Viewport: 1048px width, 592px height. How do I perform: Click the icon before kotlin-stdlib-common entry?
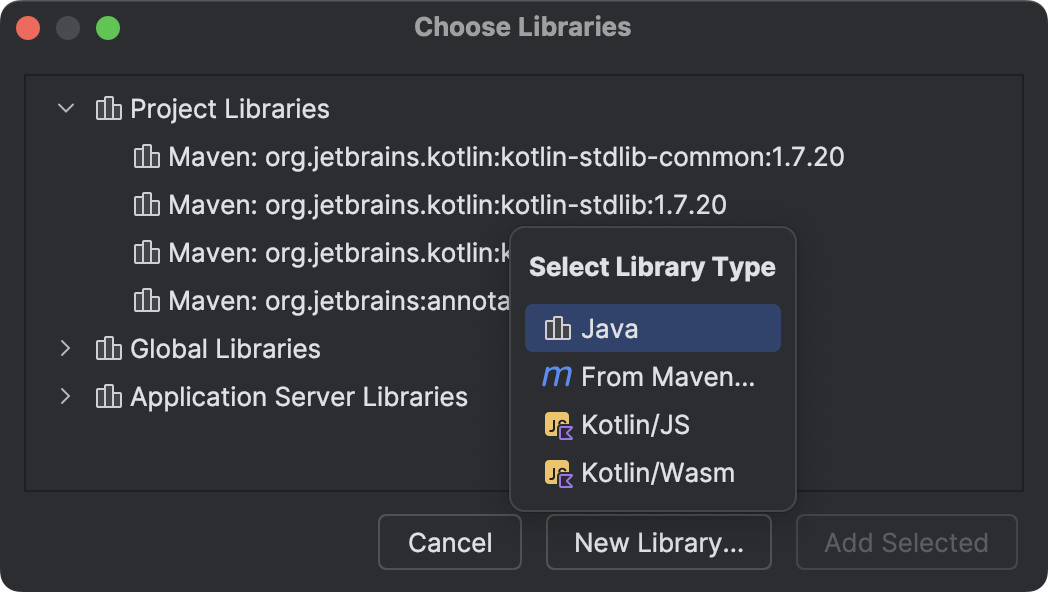point(145,157)
